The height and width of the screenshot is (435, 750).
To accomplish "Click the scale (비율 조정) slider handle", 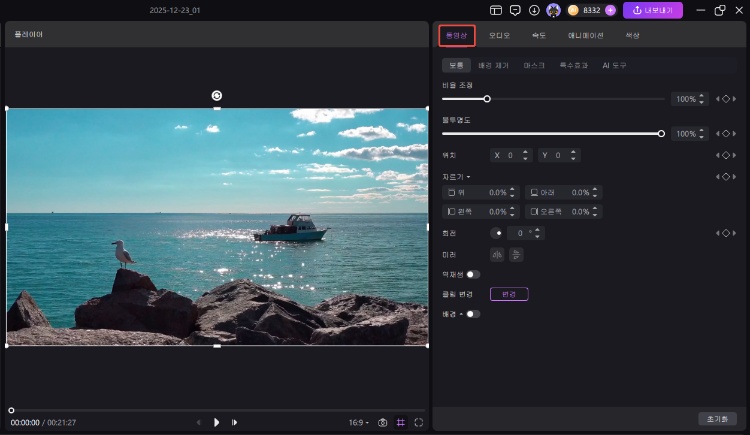I will (x=487, y=99).
